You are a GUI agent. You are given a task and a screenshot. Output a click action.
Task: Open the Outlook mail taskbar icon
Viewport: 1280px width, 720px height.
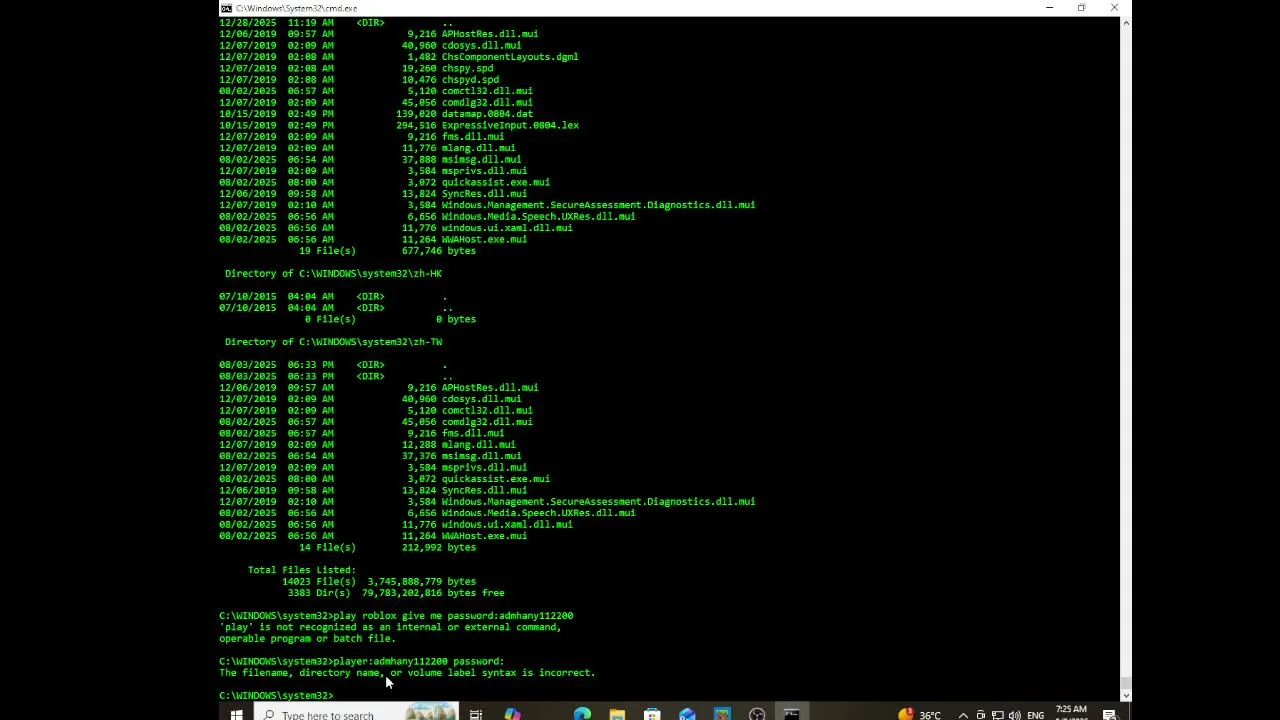[x=687, y=714]
